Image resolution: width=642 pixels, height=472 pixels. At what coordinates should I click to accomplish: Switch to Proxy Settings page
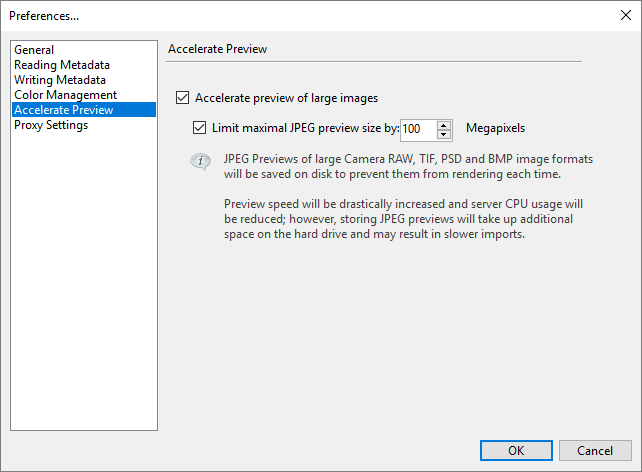point(51,125)
